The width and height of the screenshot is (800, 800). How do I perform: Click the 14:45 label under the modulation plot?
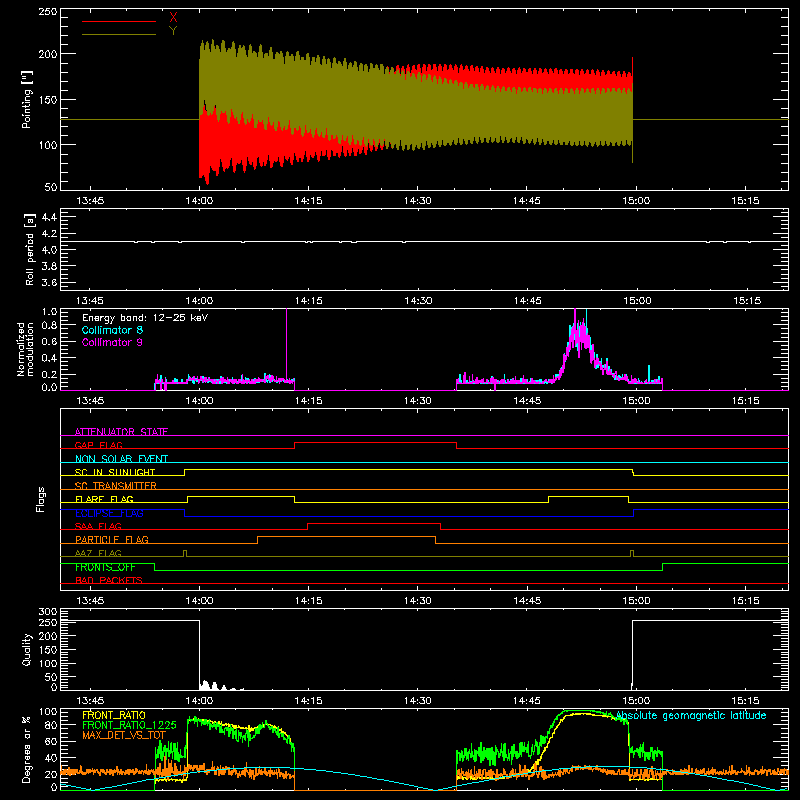[527, 401]
